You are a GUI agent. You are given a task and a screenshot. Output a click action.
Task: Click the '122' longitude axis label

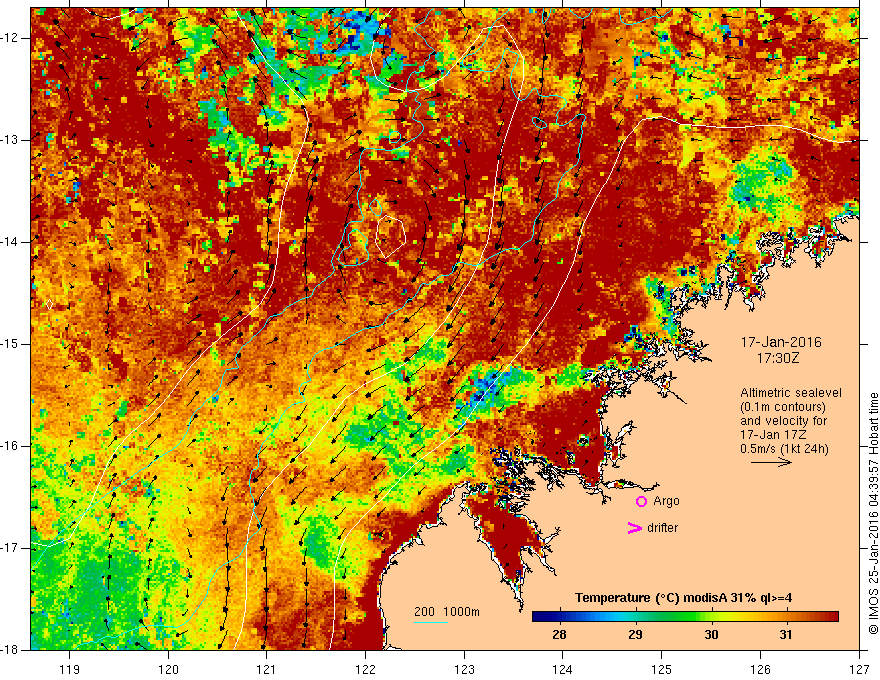(x=365, y=669)
